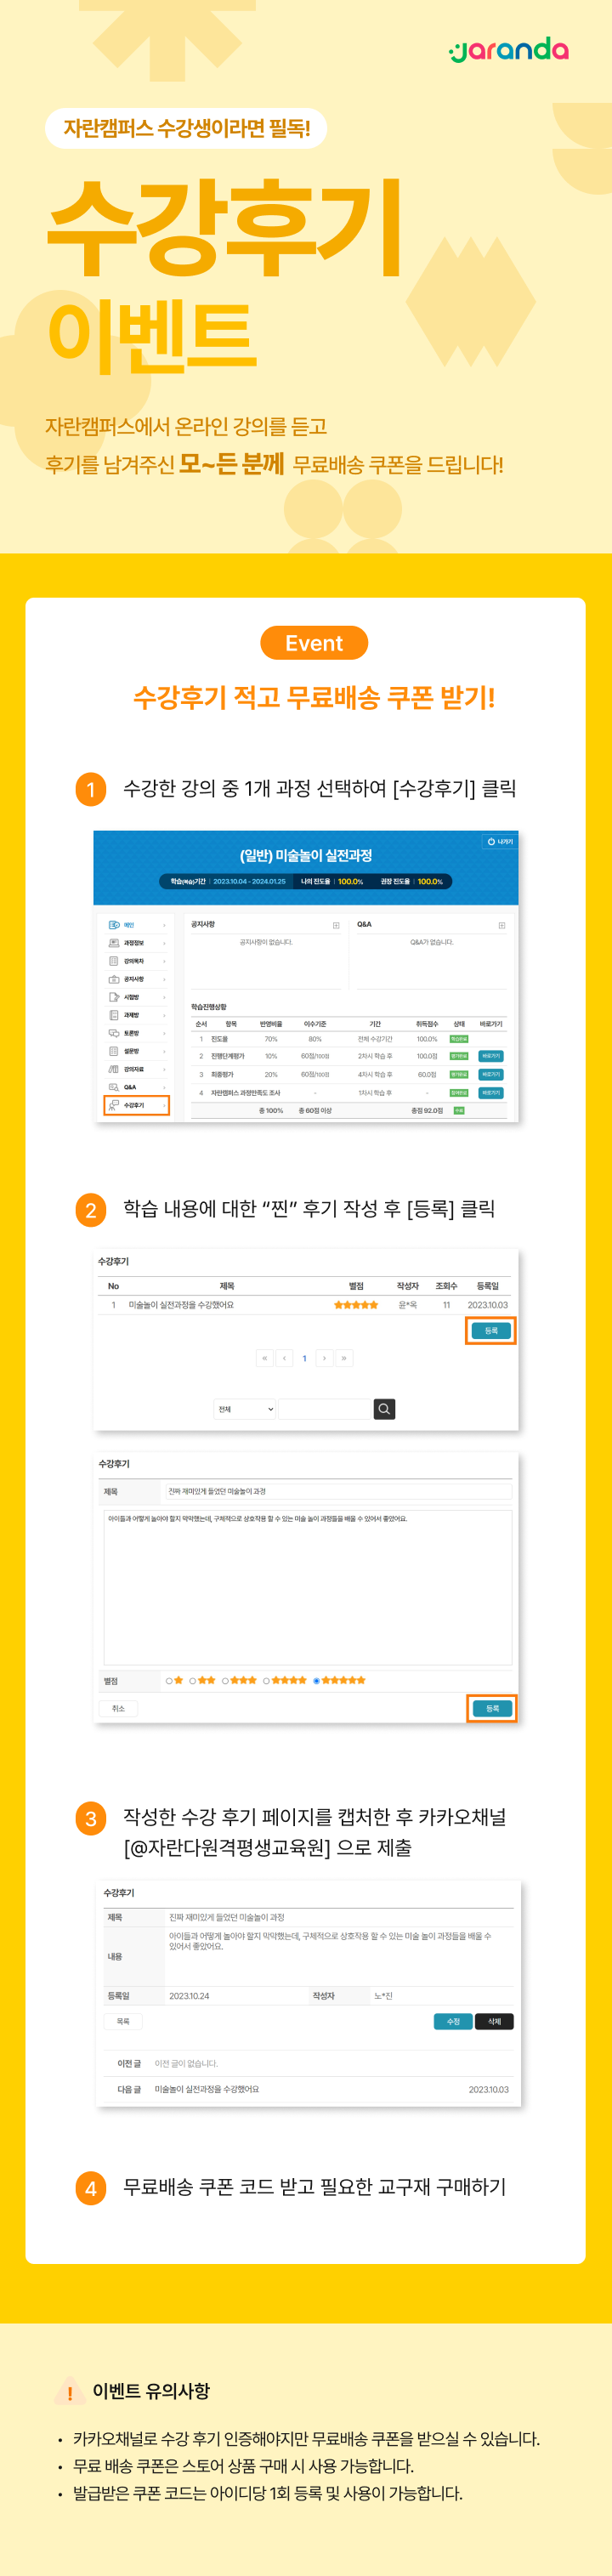Select page 1 in pagination

click(304, 1358)
